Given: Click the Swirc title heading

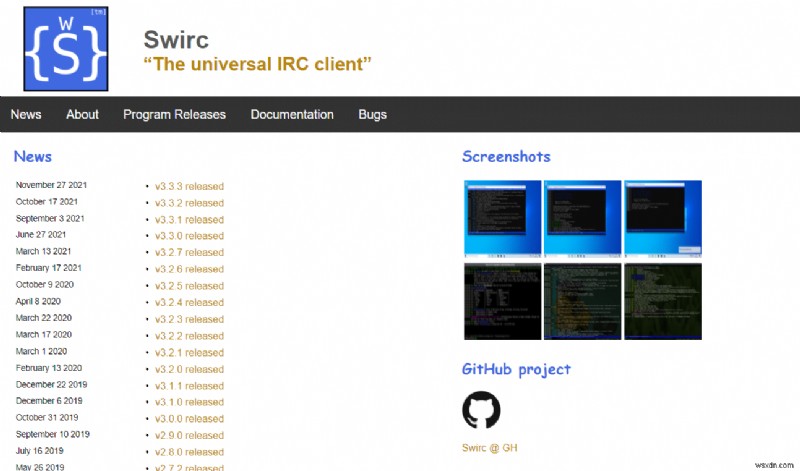Looking at the screenshot, I should pyautogui.click(x=176, y=39).
